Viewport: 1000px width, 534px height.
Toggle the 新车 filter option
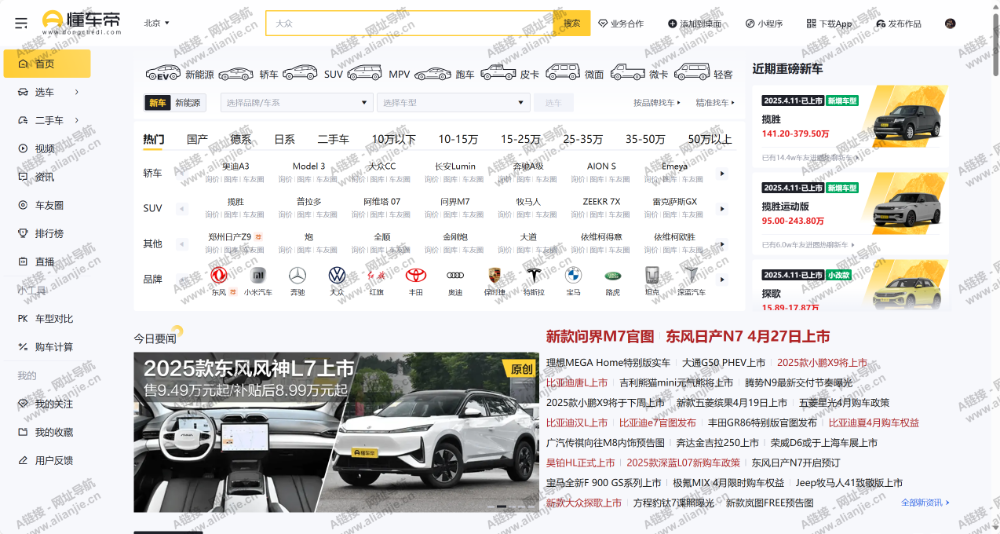[158, 103]
